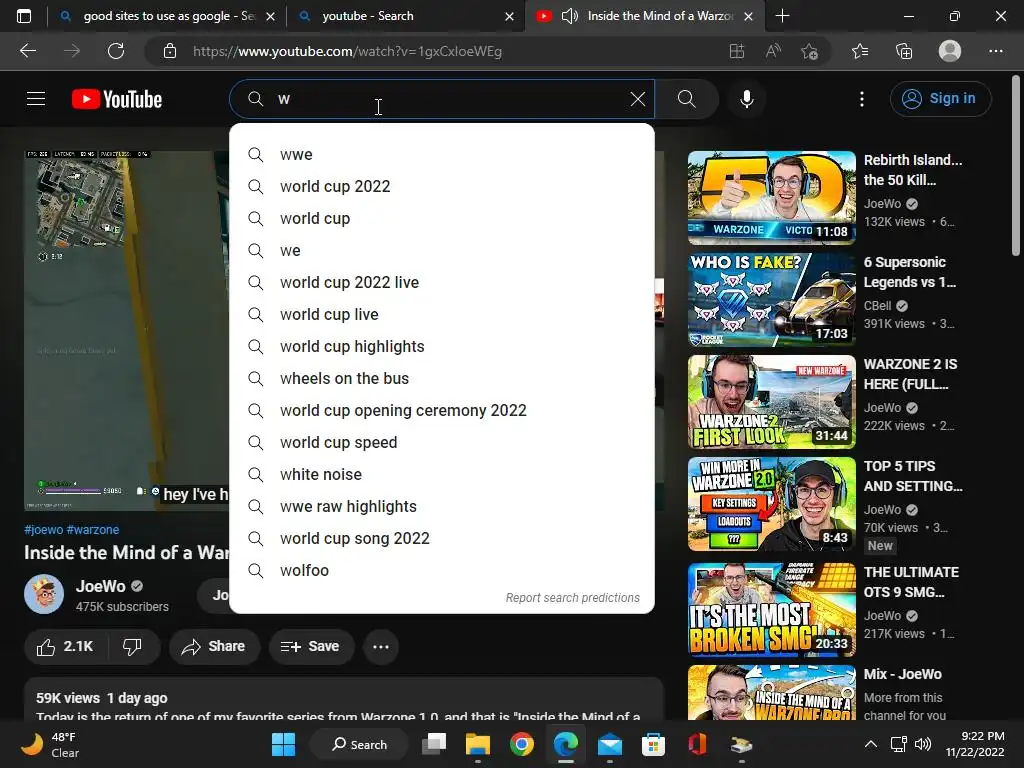Like the video with thumbs up
The height and width of the screenshot is (768, 1024).
[x=65, y=647]
